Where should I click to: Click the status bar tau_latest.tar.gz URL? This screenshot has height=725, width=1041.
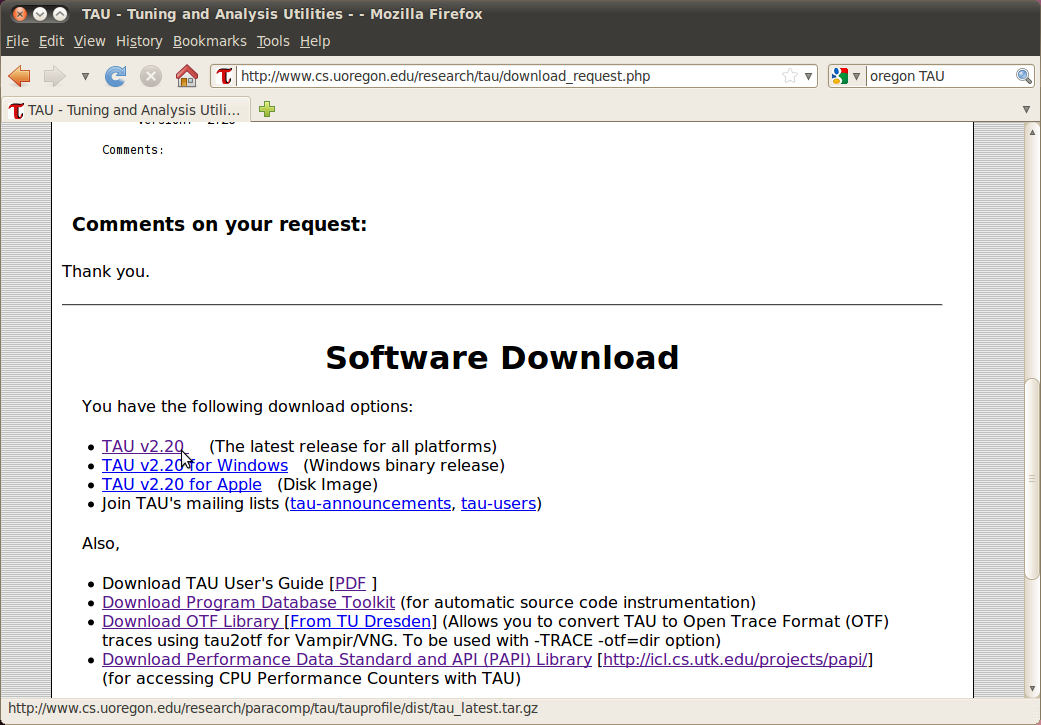pyautogui.click(x=273, y=708)
